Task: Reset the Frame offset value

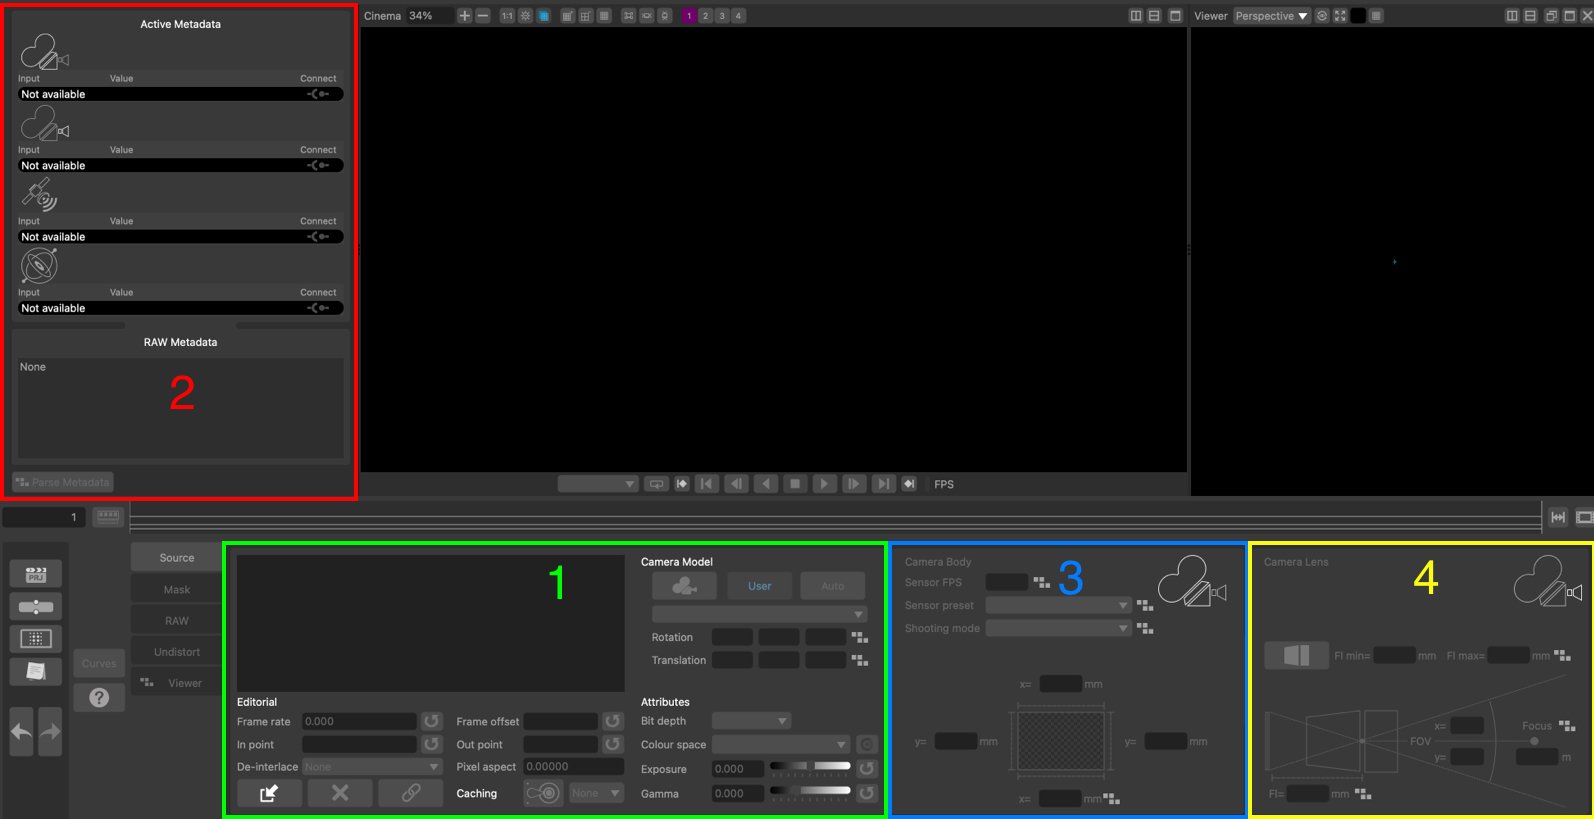Action: (x=612, y=721)
